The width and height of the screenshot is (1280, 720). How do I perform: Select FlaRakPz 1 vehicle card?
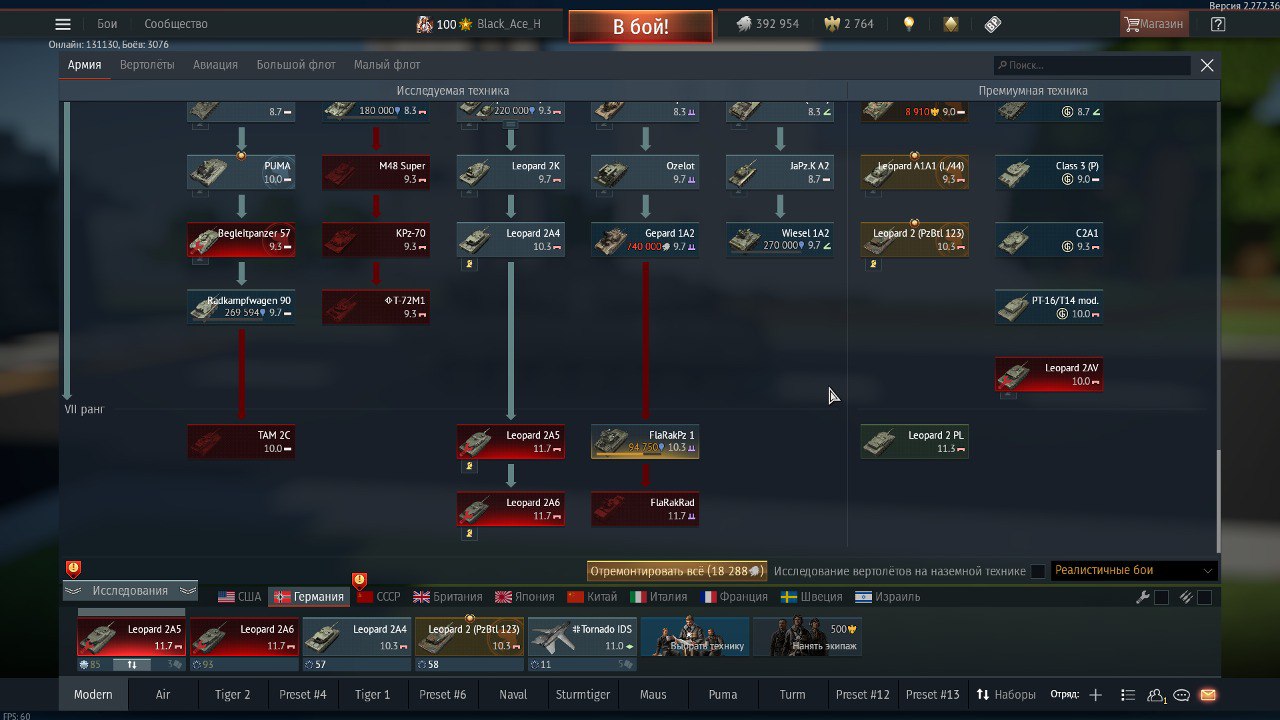[x=645, y=441]
